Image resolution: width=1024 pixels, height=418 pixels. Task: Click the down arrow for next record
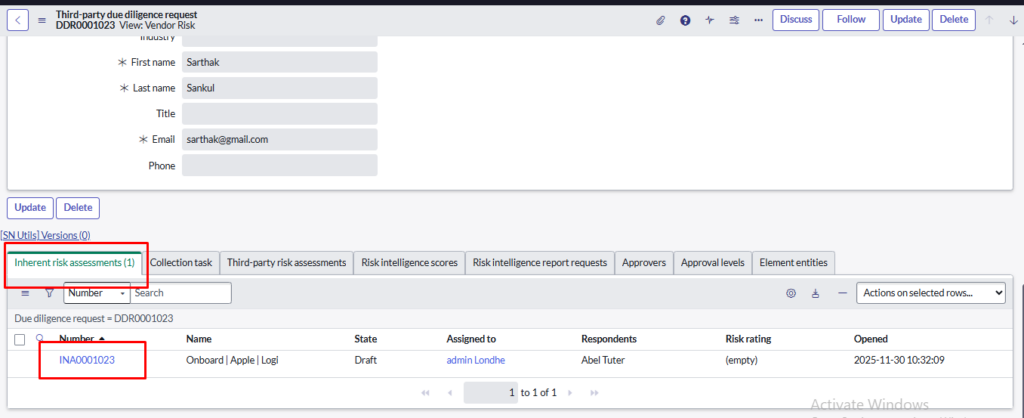[x=1013, y=20]
